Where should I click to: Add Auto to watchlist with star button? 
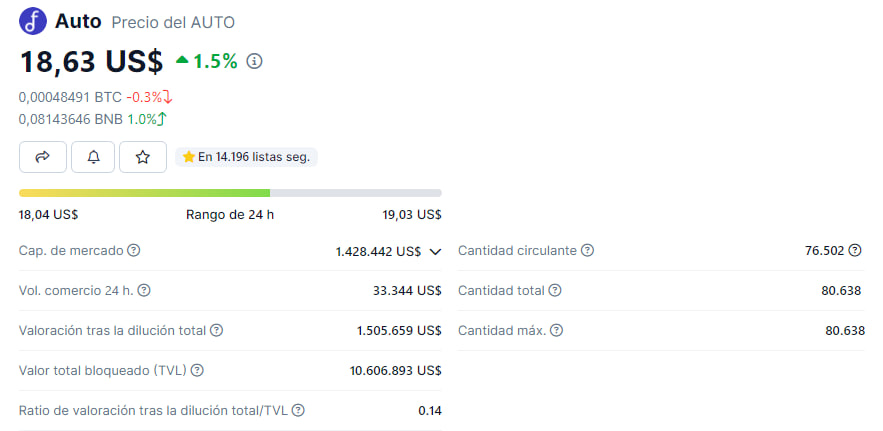tap(143, 157)
